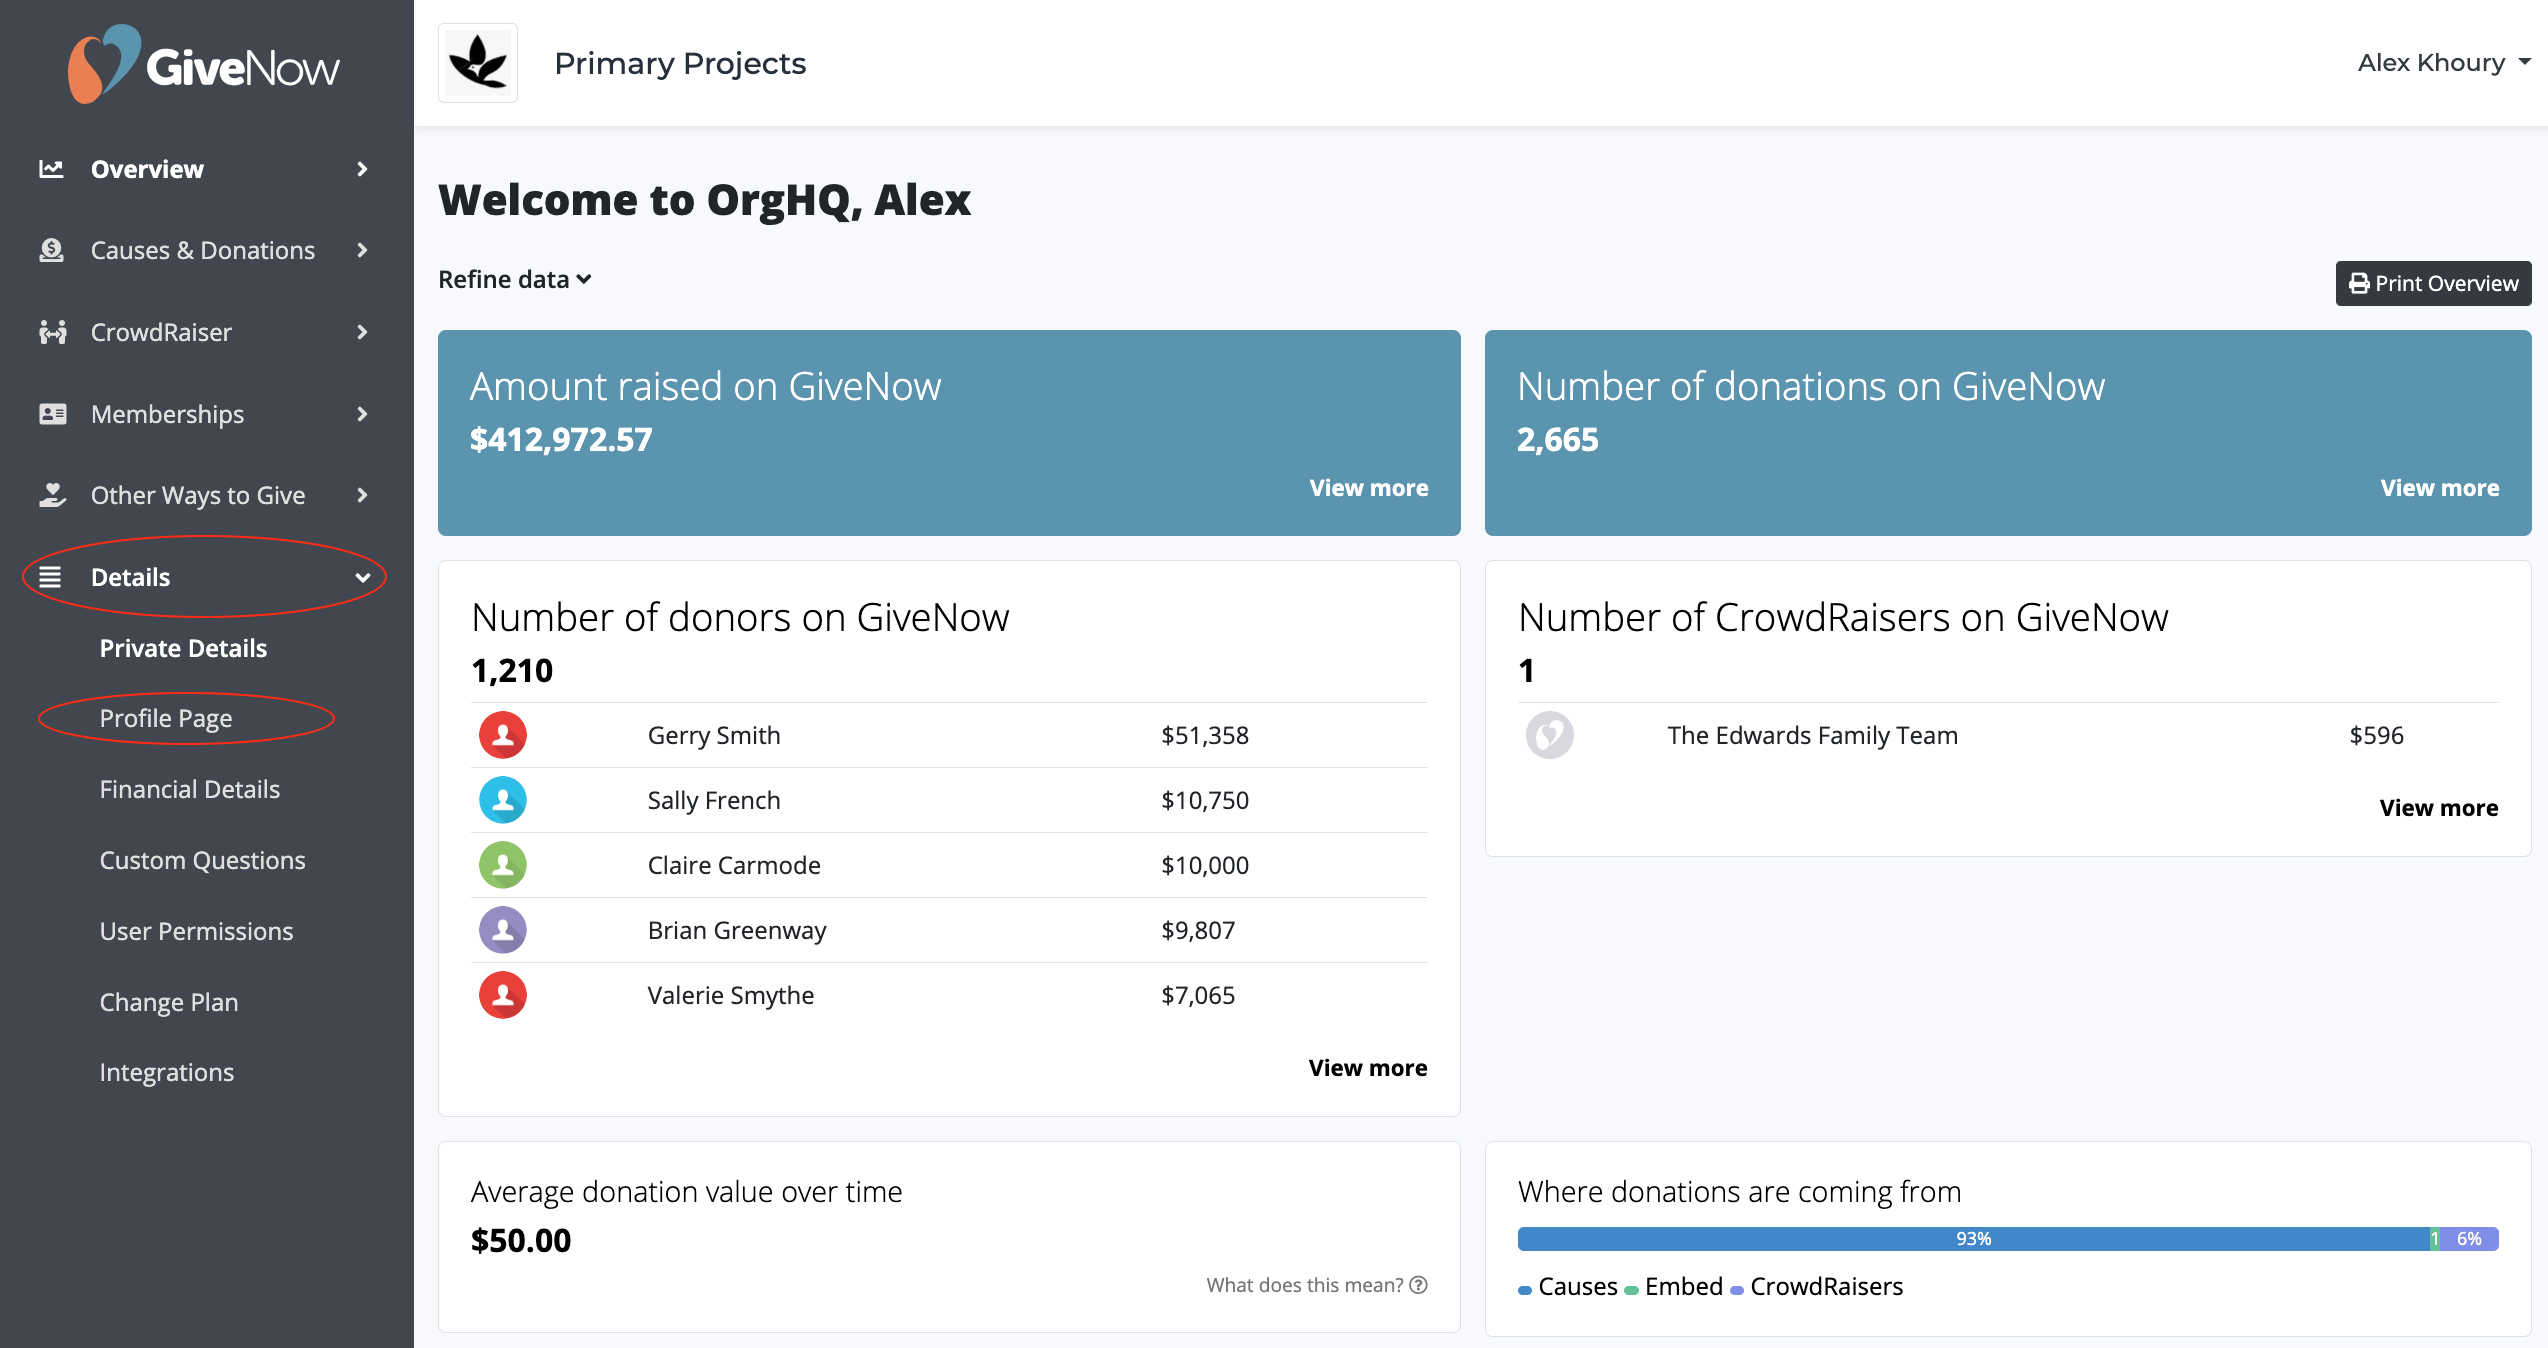Click the GiveNow logo
The height and width of the screenshot is (1348, 2548).
pos(204,64)
